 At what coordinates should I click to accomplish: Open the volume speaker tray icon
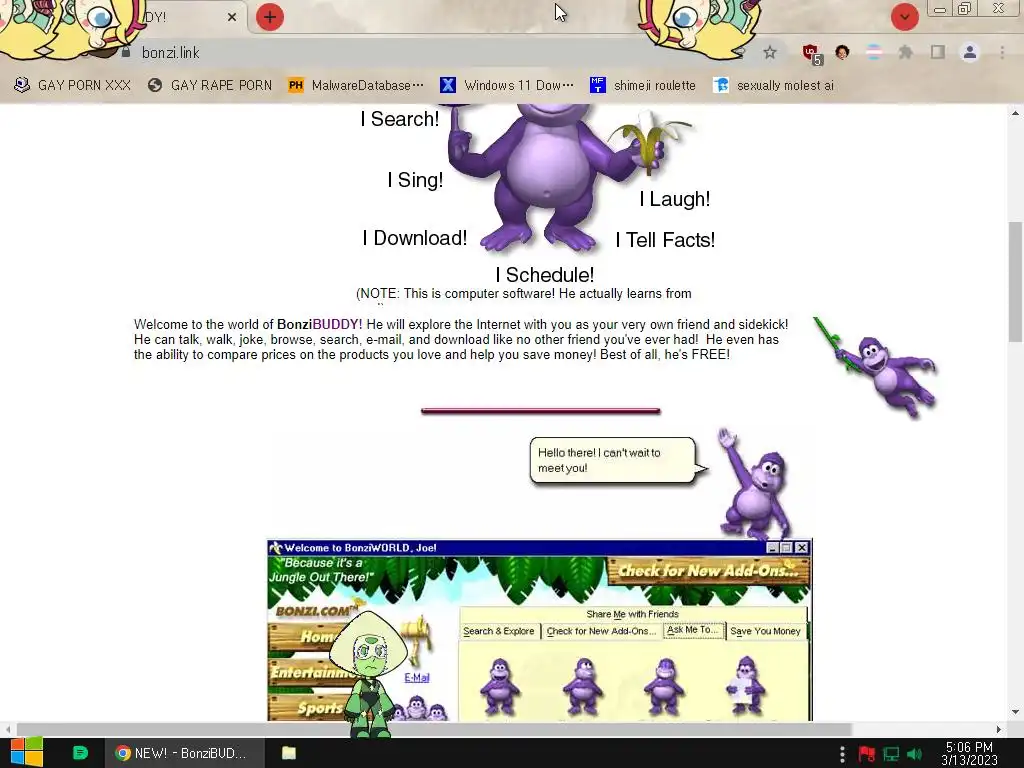[x=914, y=754]
